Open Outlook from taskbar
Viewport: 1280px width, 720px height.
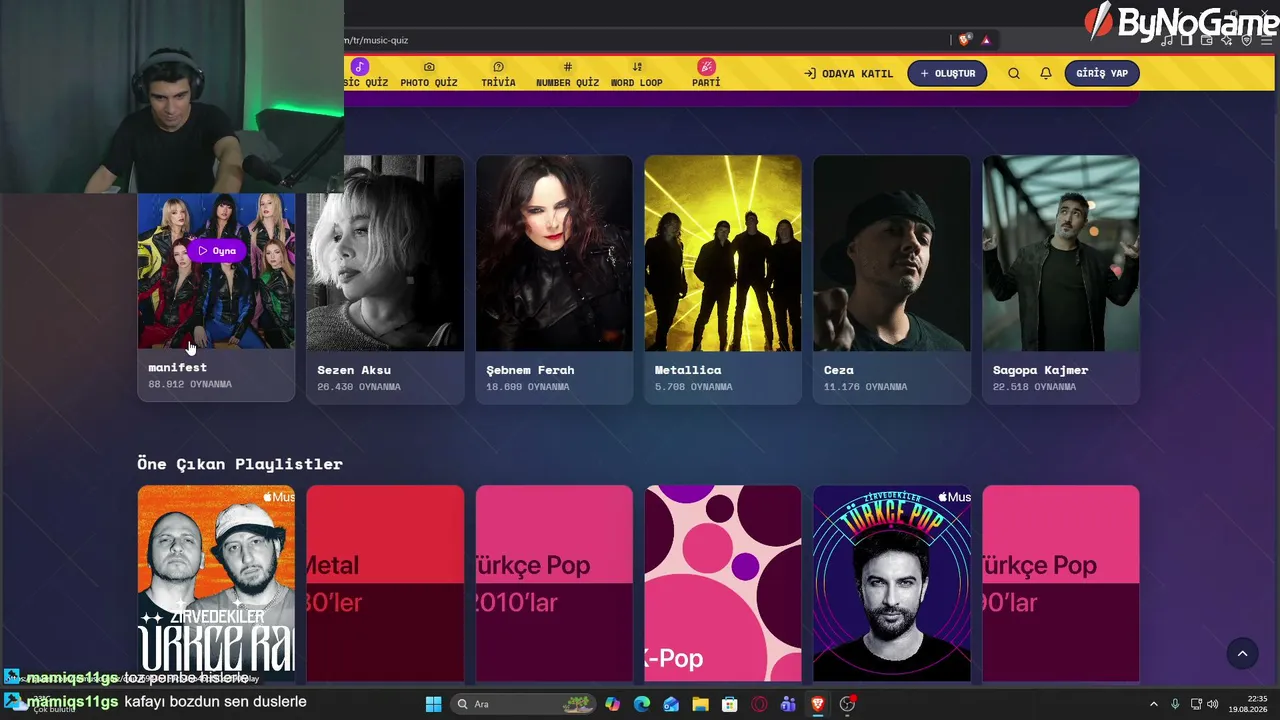(x=671, y=704)
